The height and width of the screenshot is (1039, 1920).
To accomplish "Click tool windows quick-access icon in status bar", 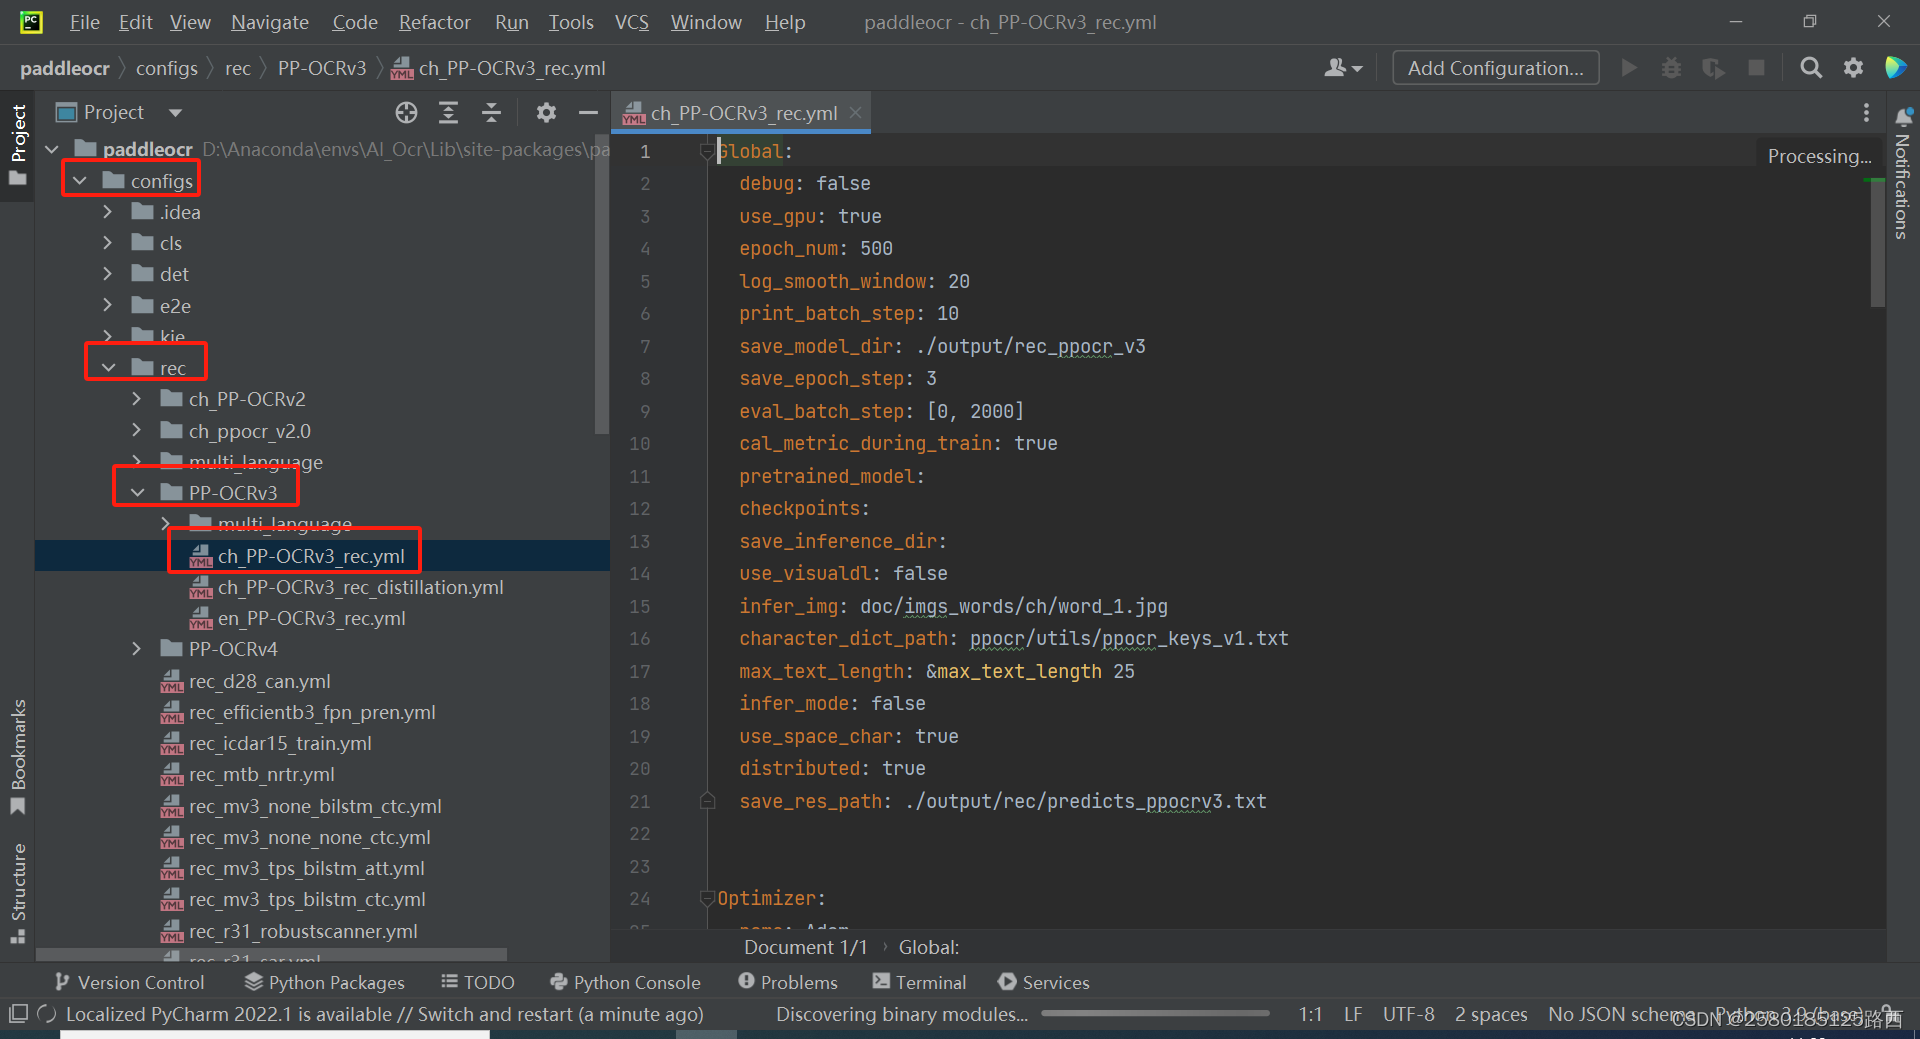I will click(18, 1014).
